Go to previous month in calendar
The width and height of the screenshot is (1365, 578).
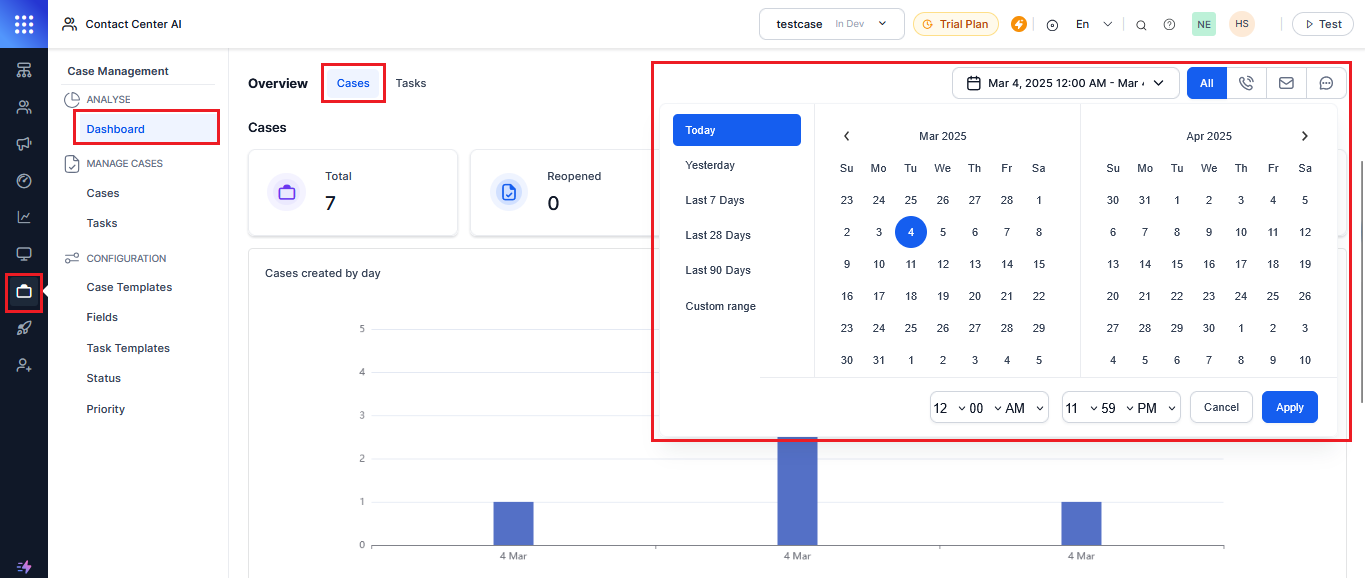(x=846, y=136)
